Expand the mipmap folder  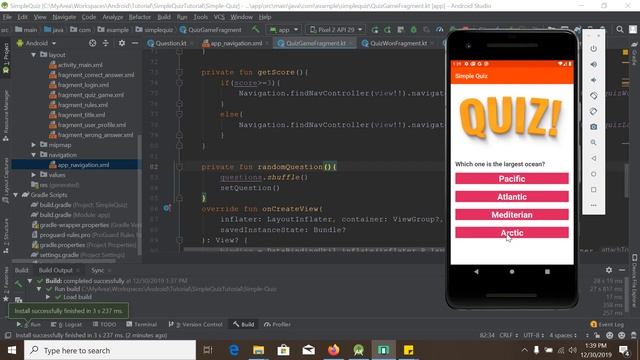click(34, 145)
